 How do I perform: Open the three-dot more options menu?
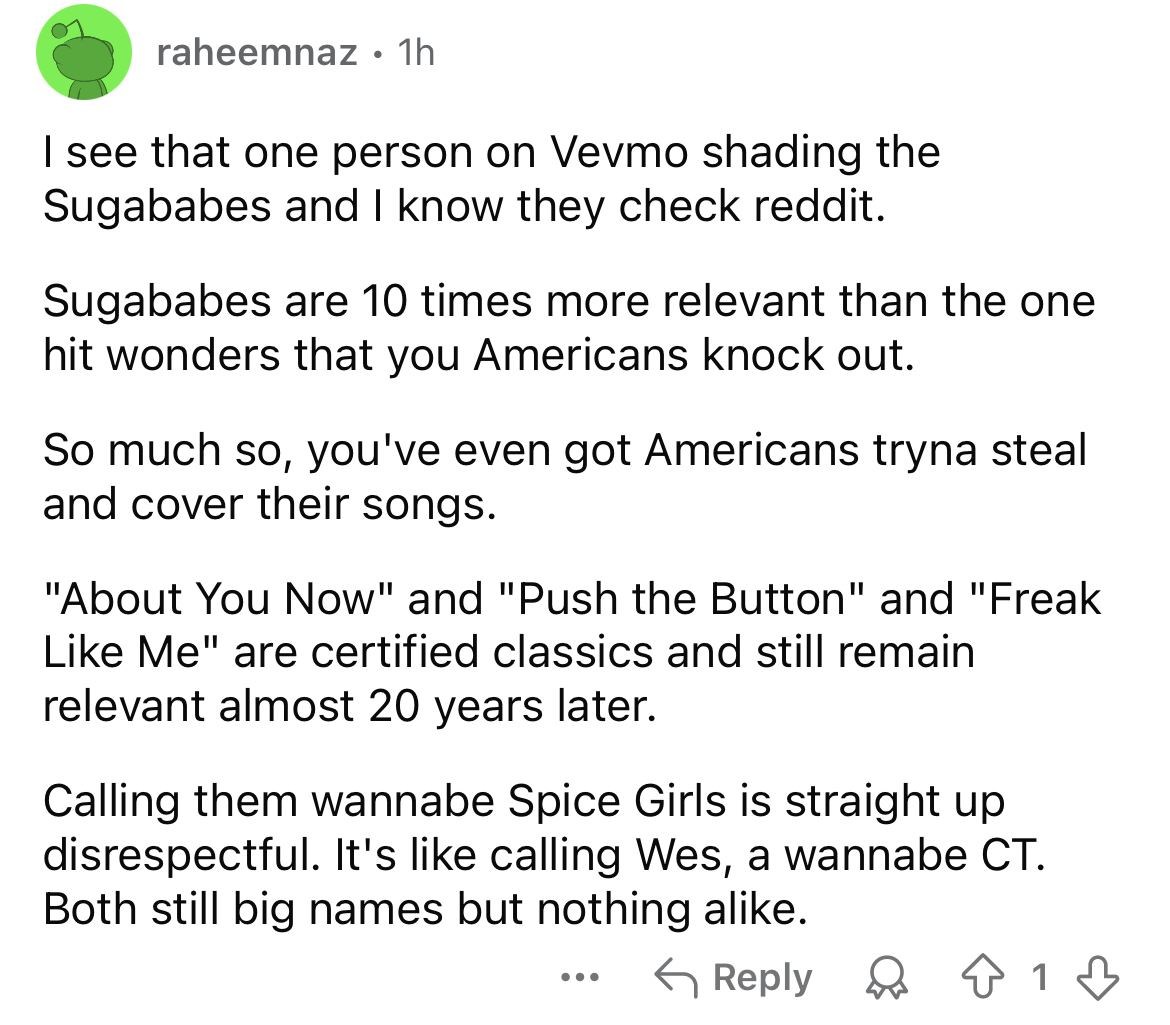click(x=580, y=977)
